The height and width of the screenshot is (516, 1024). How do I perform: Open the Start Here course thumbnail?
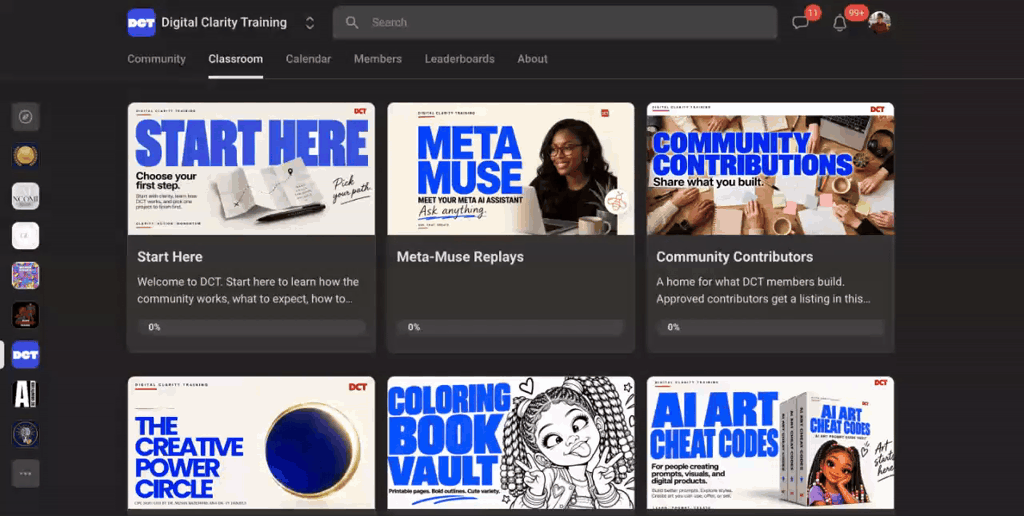[251, 169]
